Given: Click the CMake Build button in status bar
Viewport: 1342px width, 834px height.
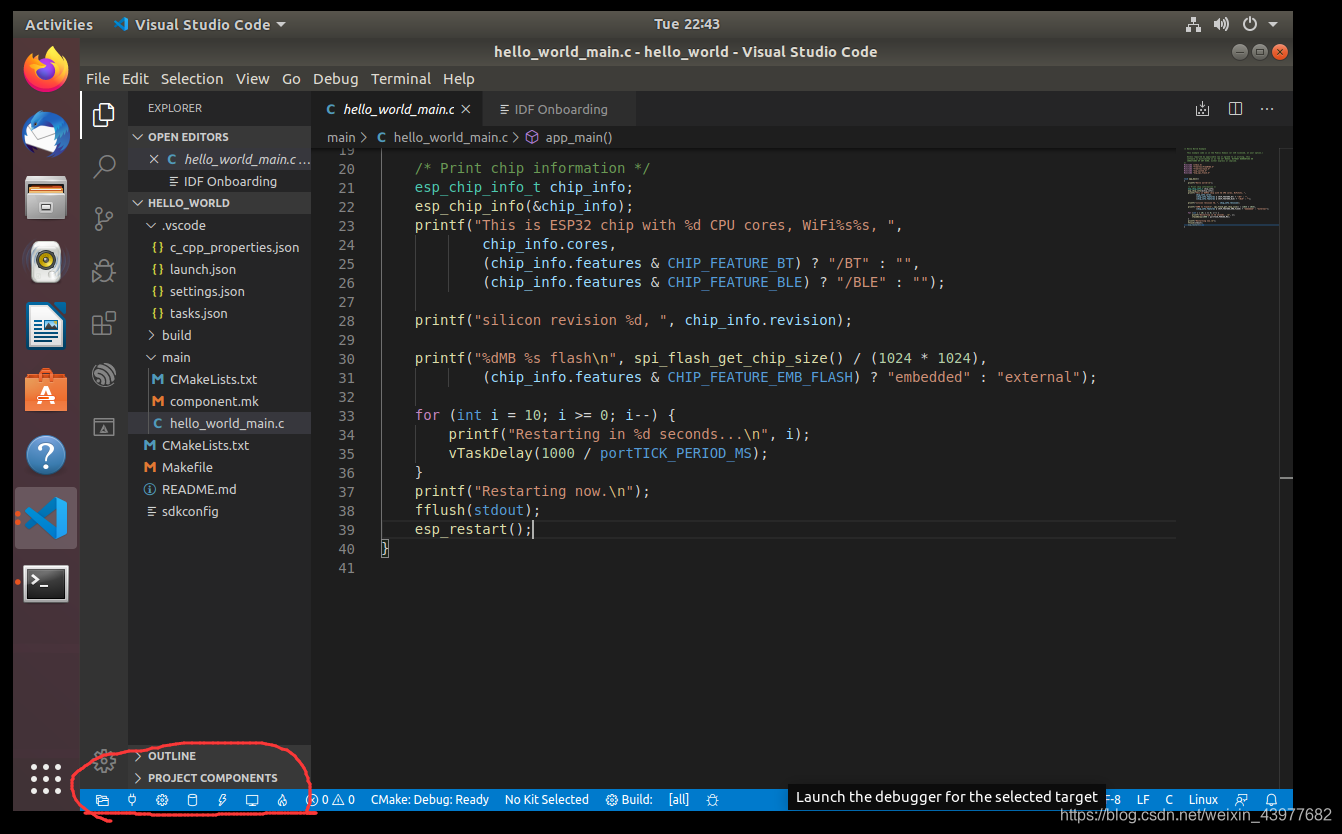Looking at the screenshot, I should (629, 800).
